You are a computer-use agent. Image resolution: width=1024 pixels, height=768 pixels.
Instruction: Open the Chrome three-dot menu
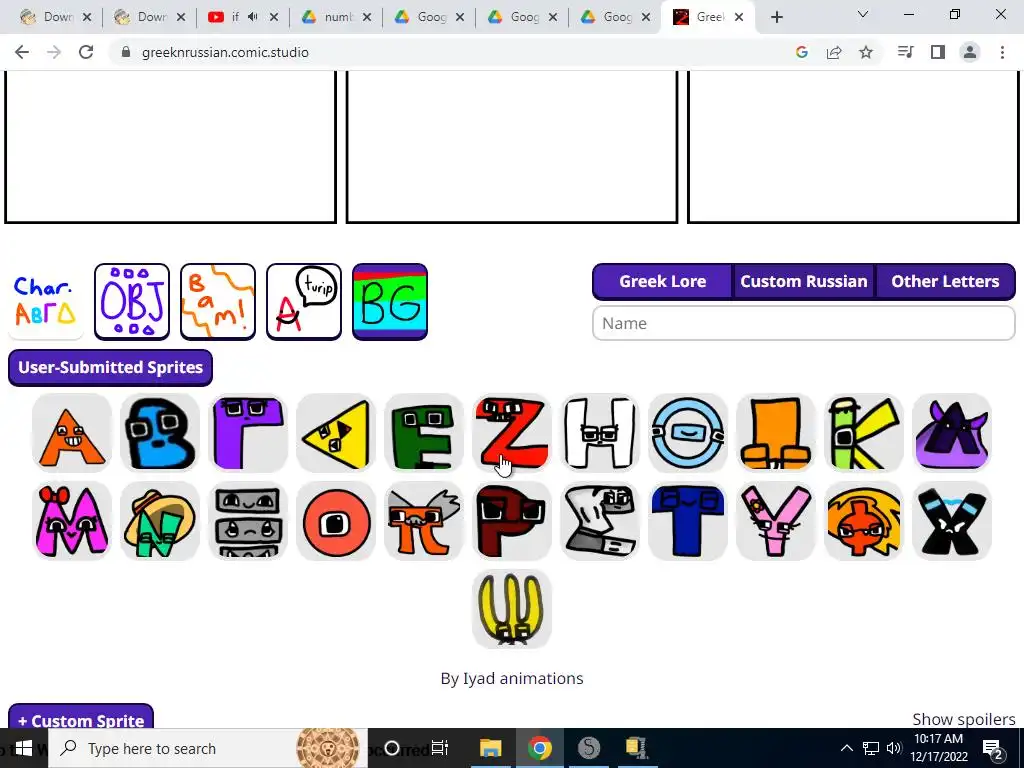[1002, 52]
